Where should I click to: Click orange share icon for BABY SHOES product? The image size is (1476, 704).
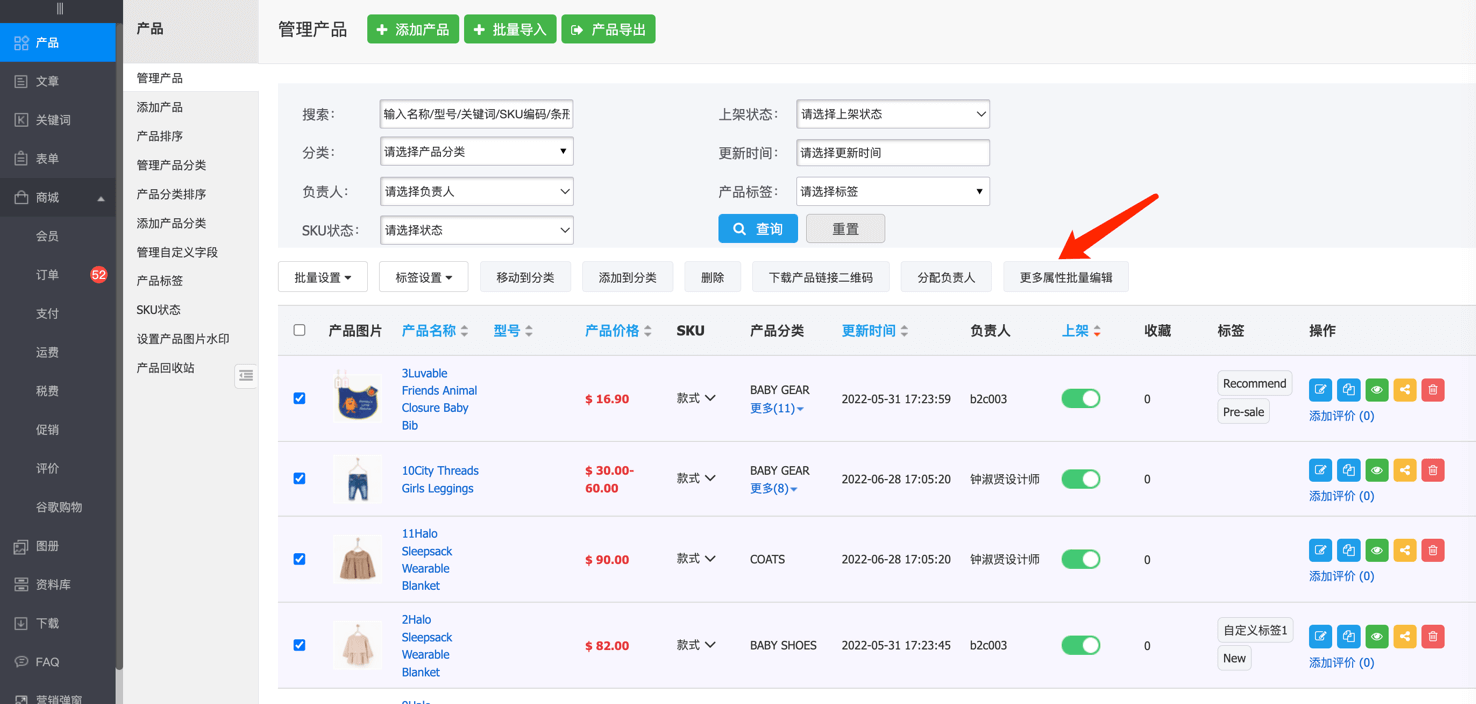[1404, 636]
